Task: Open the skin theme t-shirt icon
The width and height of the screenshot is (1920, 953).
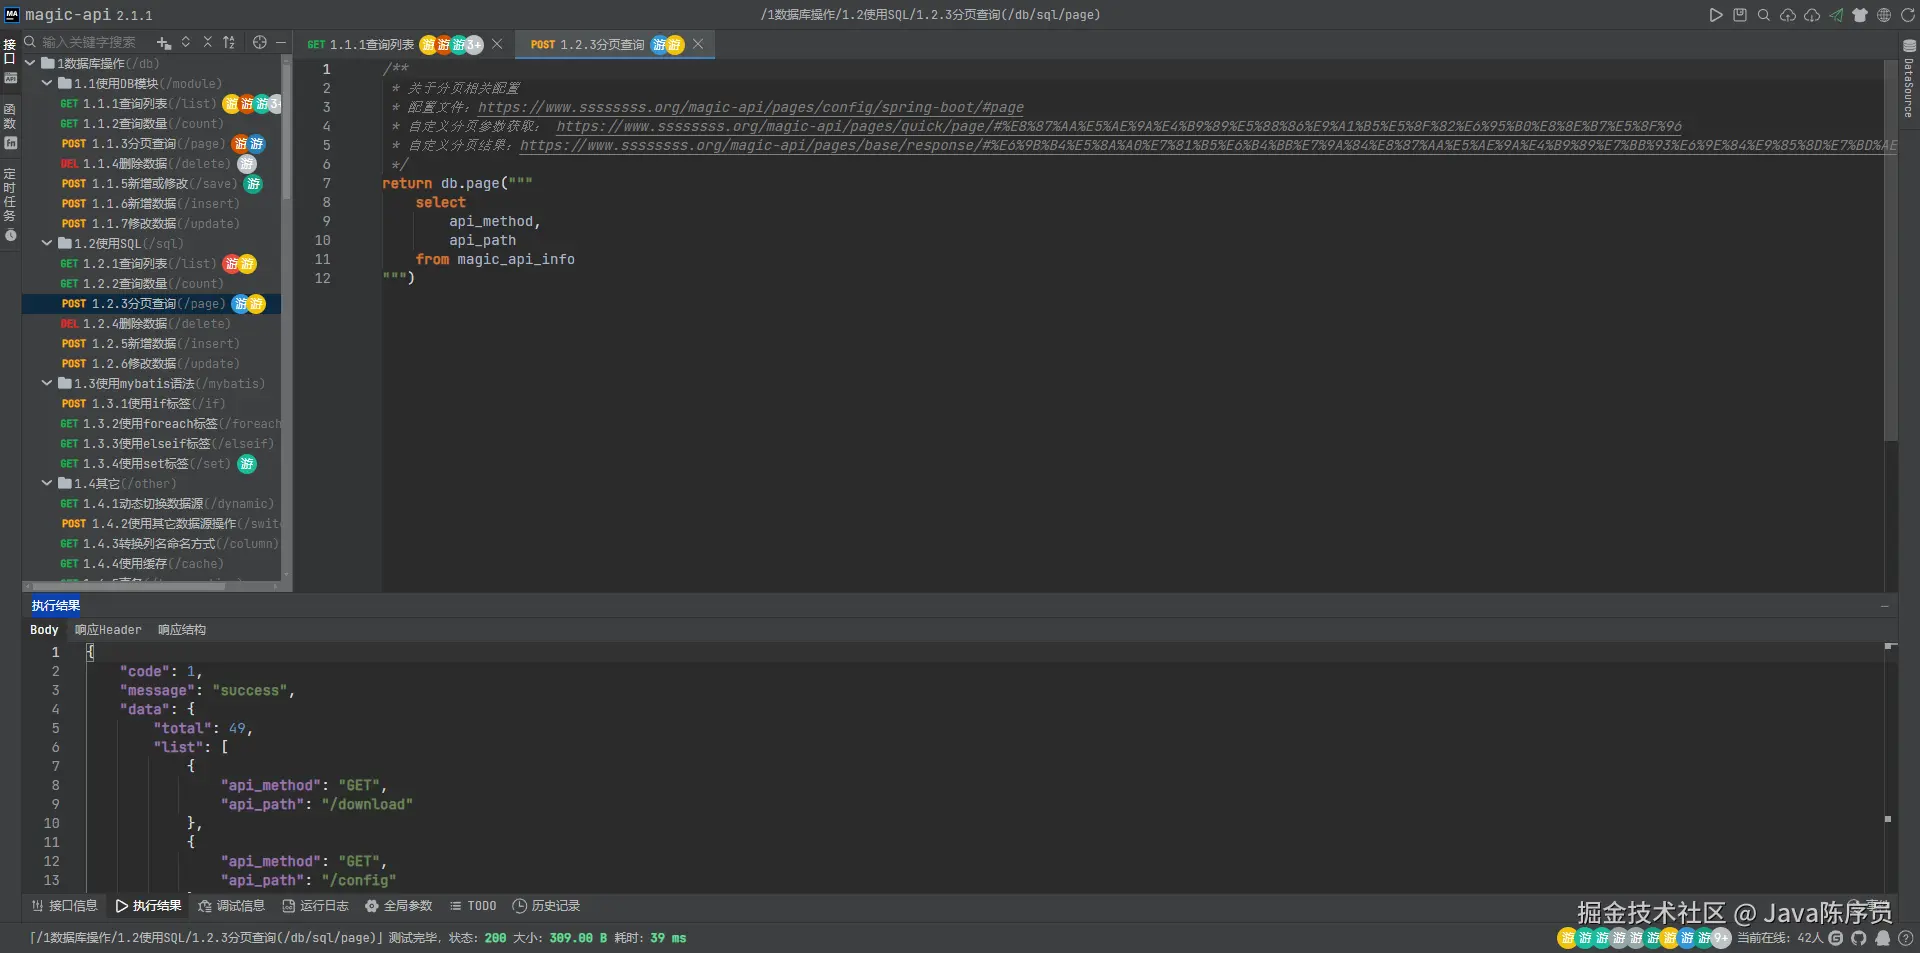Action: [x=1860, y=15]
